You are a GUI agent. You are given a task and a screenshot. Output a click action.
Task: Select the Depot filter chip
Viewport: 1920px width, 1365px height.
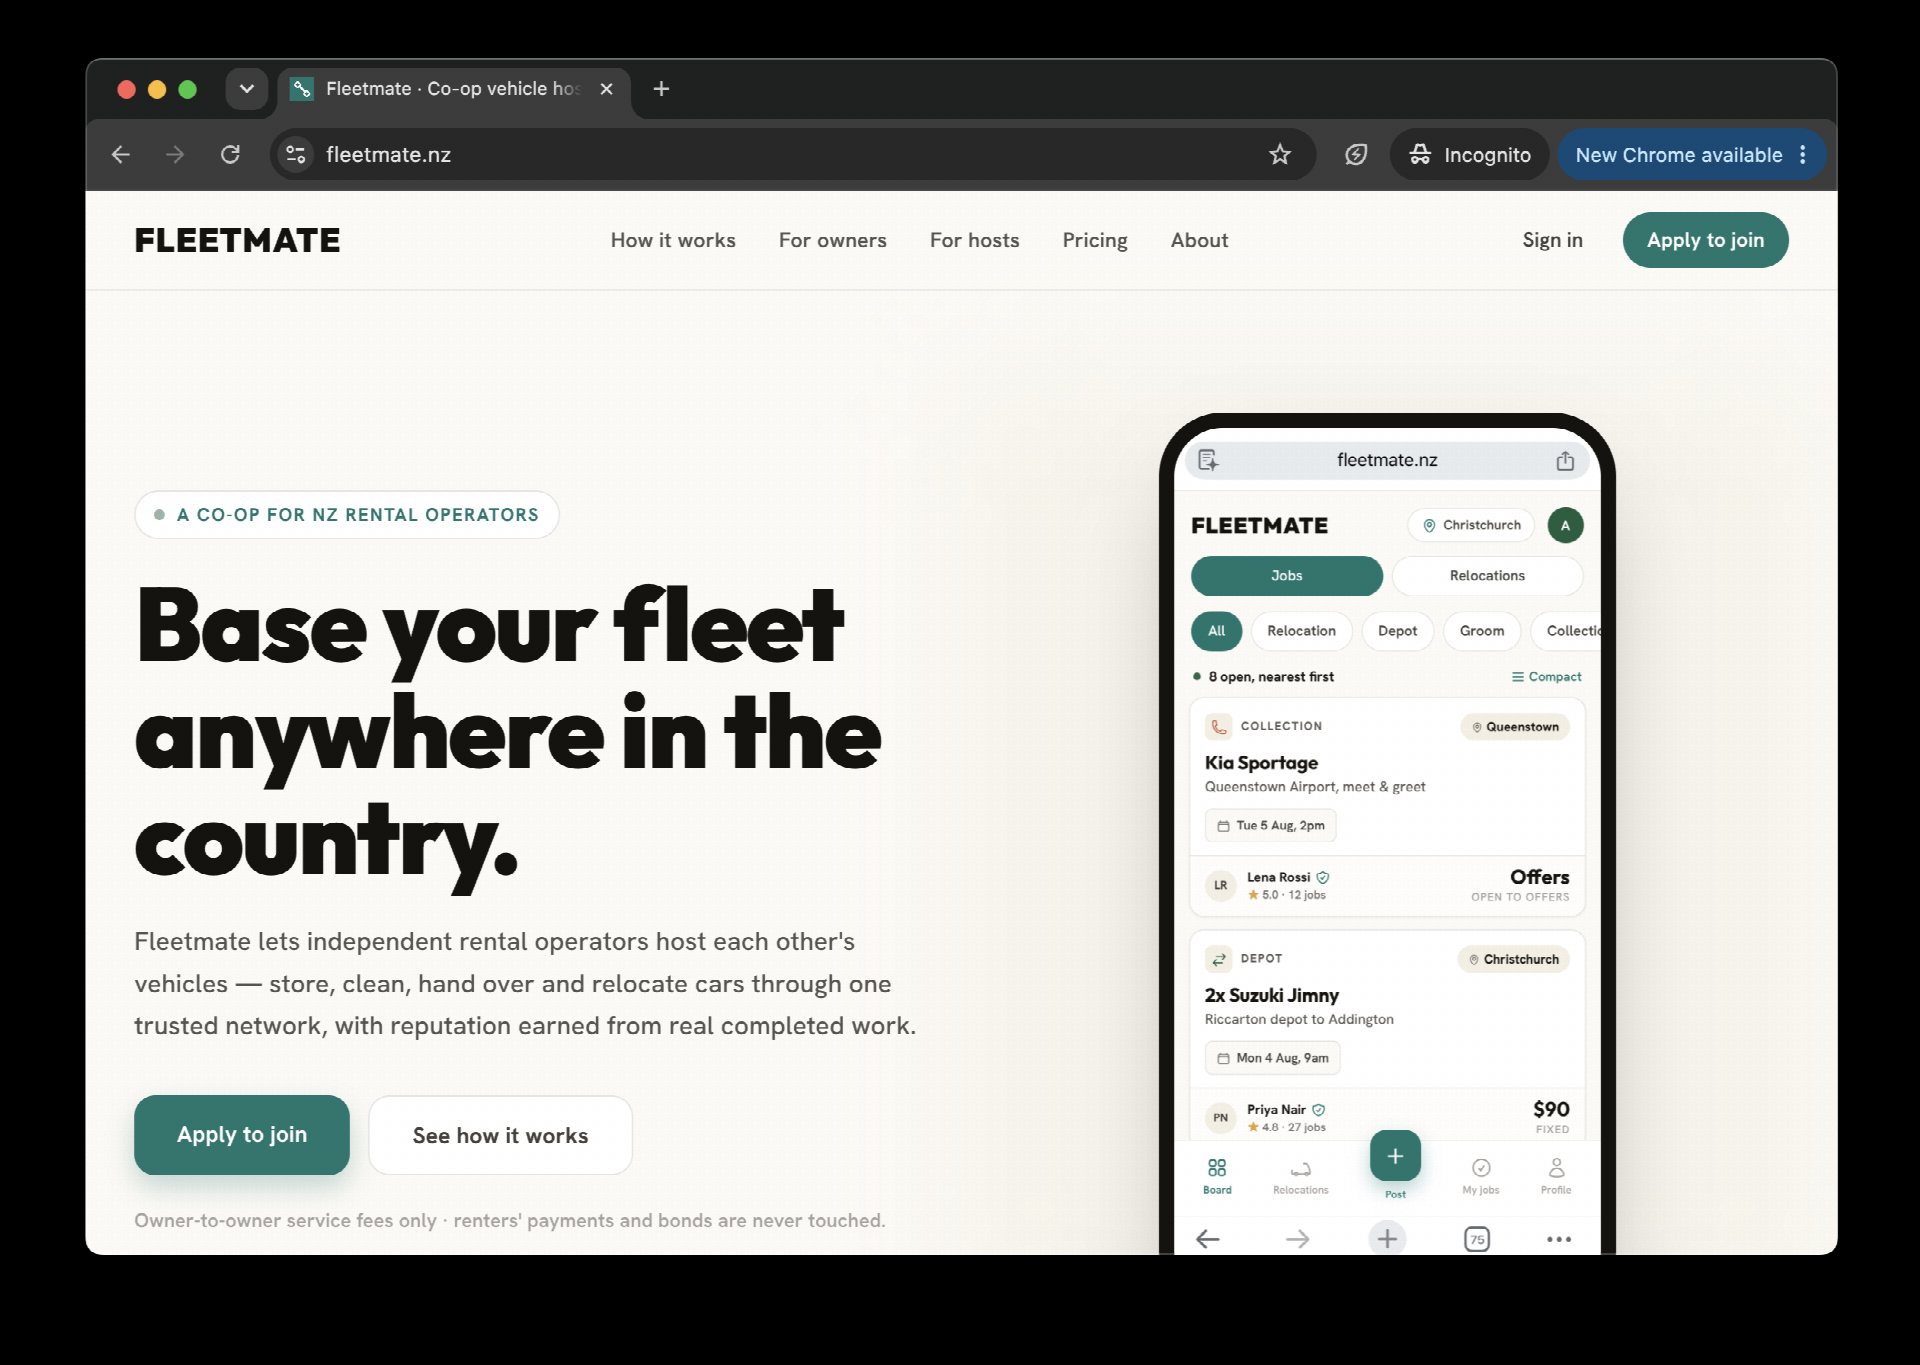[x=1397, y=631]
